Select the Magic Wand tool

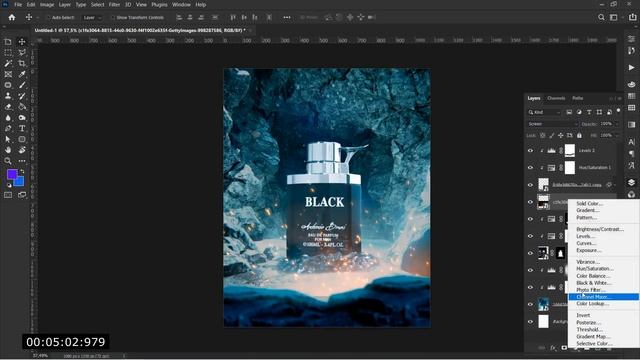tap(8, 63)
